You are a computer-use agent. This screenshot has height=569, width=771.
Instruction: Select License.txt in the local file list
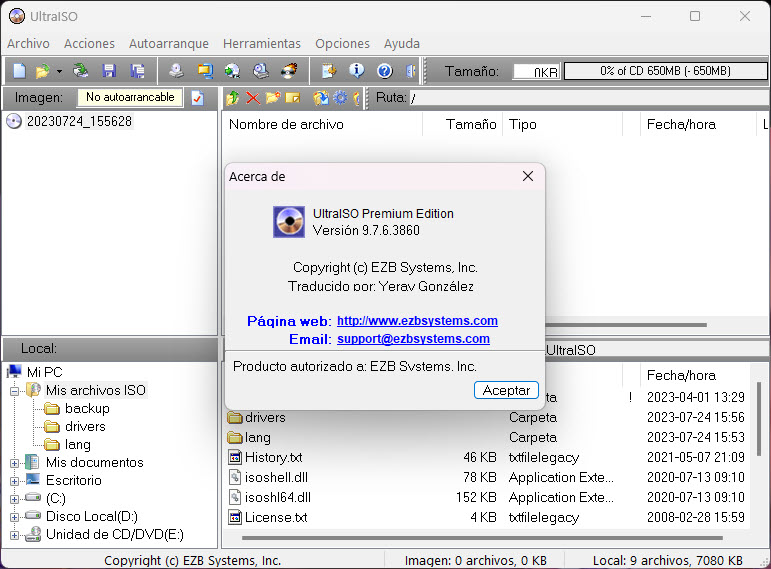point(276,518)
